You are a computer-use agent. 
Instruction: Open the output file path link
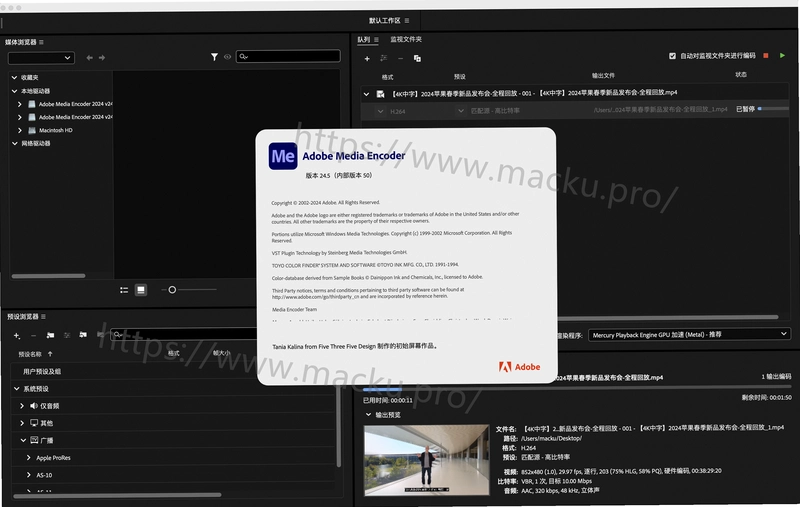pyautogui.click(x=660, y=110)
